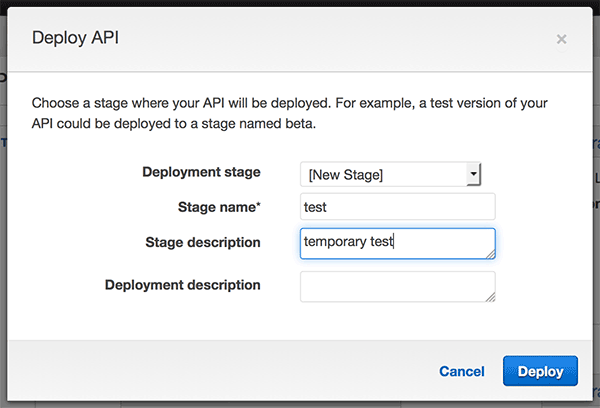Image resolution: width=600 pixels, height=408 pixels.
Task: Close the Deploy API dialog
Action: (561, 39)
